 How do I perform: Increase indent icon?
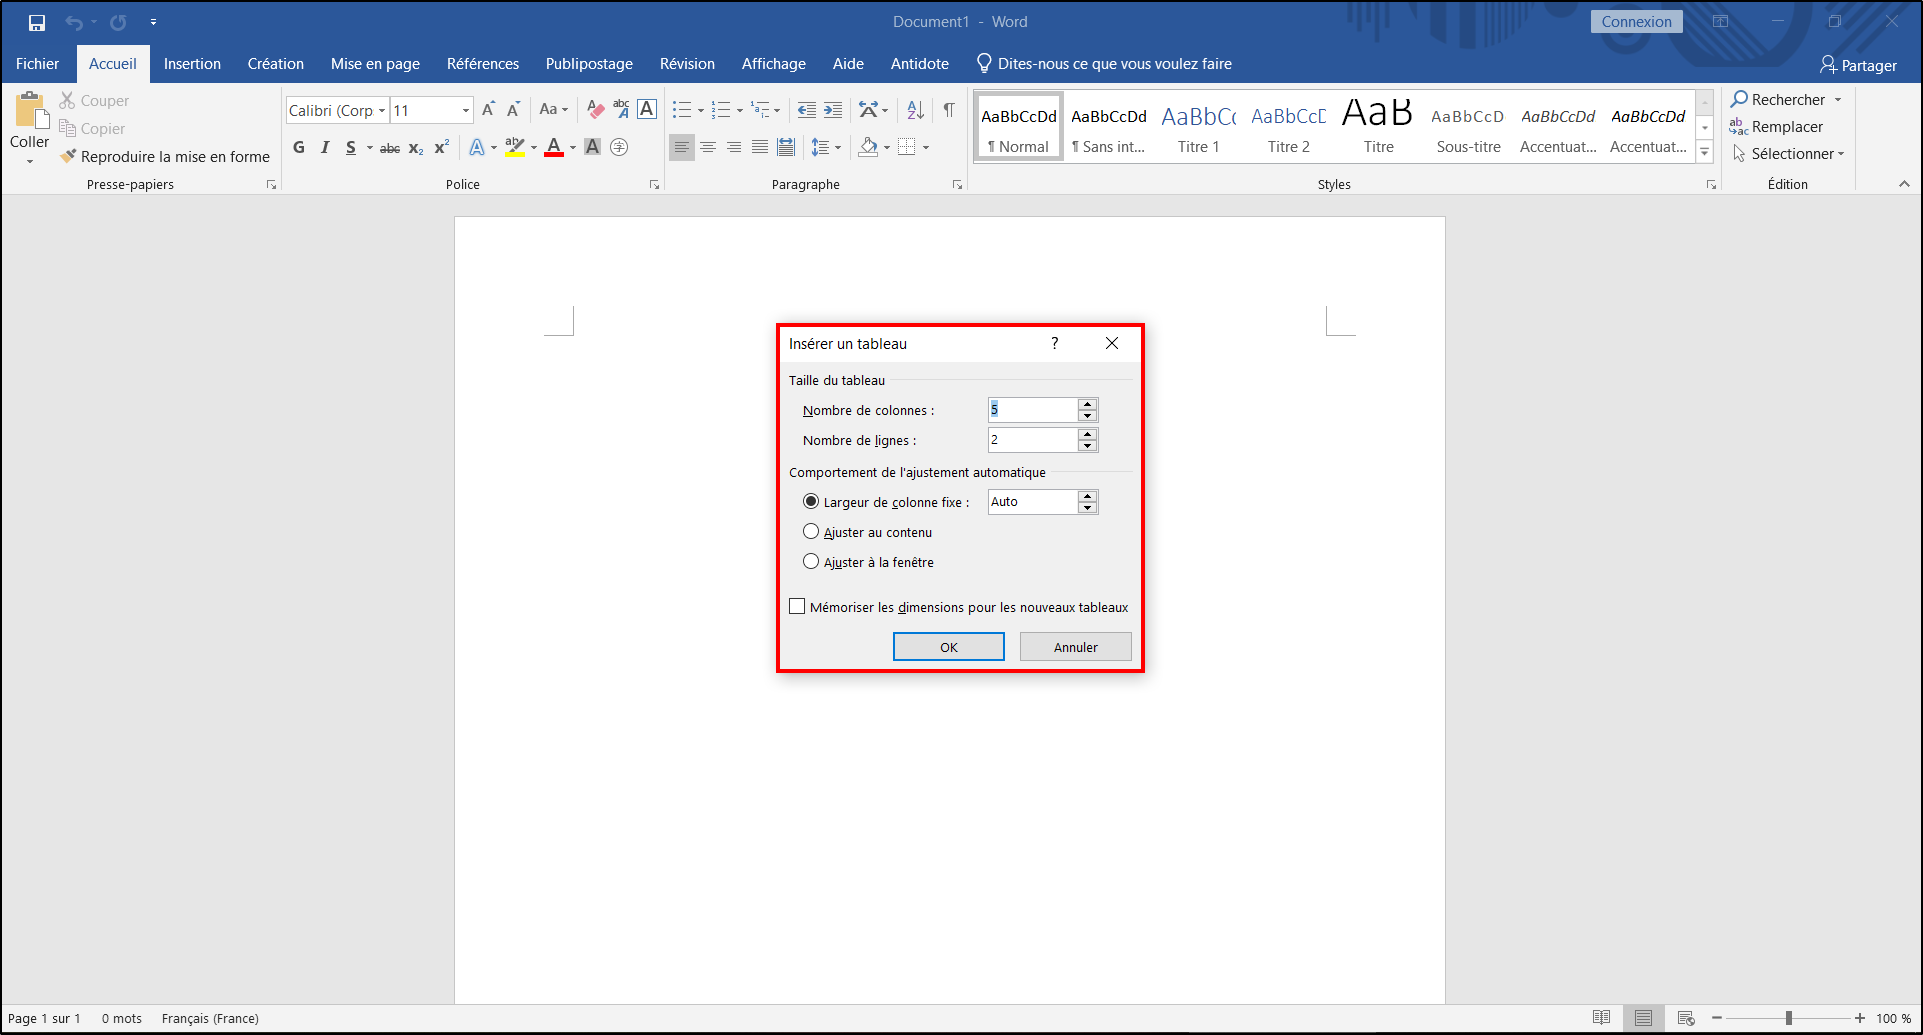pos(833,110)
